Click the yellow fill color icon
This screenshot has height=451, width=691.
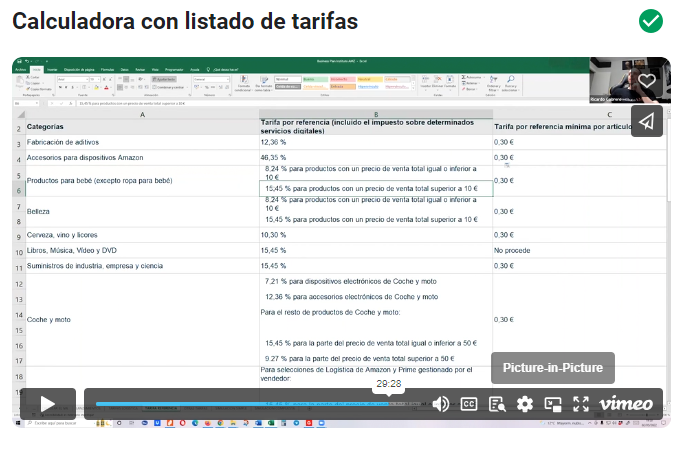[97, 87]
